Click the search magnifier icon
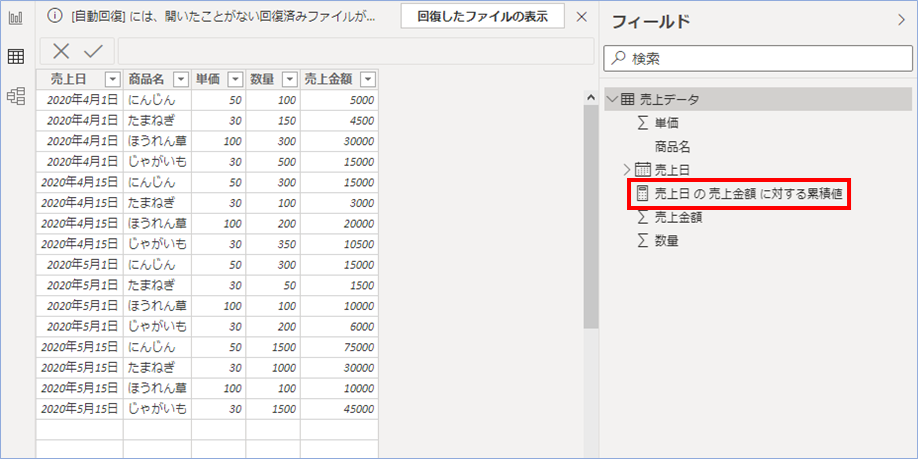The height and width of the screenshot is (459, 918). click(x=618, y=58)
